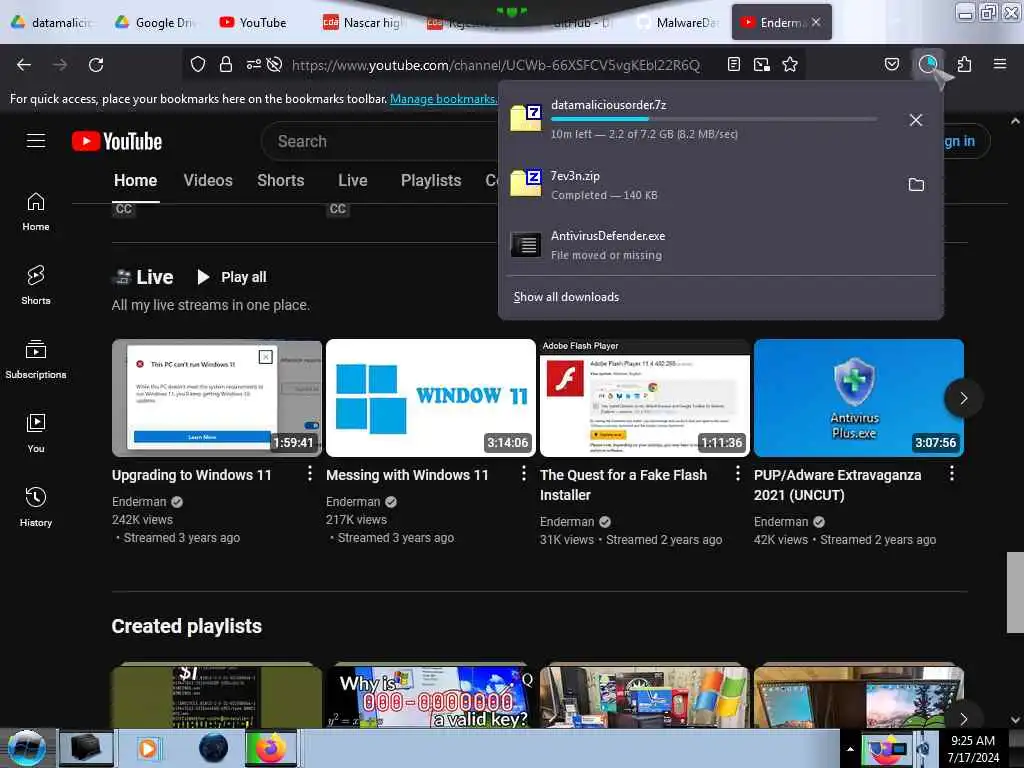Open the tracking protection shield icon
The width and height of the screenshot is (1024, 768).
[198, 64]
